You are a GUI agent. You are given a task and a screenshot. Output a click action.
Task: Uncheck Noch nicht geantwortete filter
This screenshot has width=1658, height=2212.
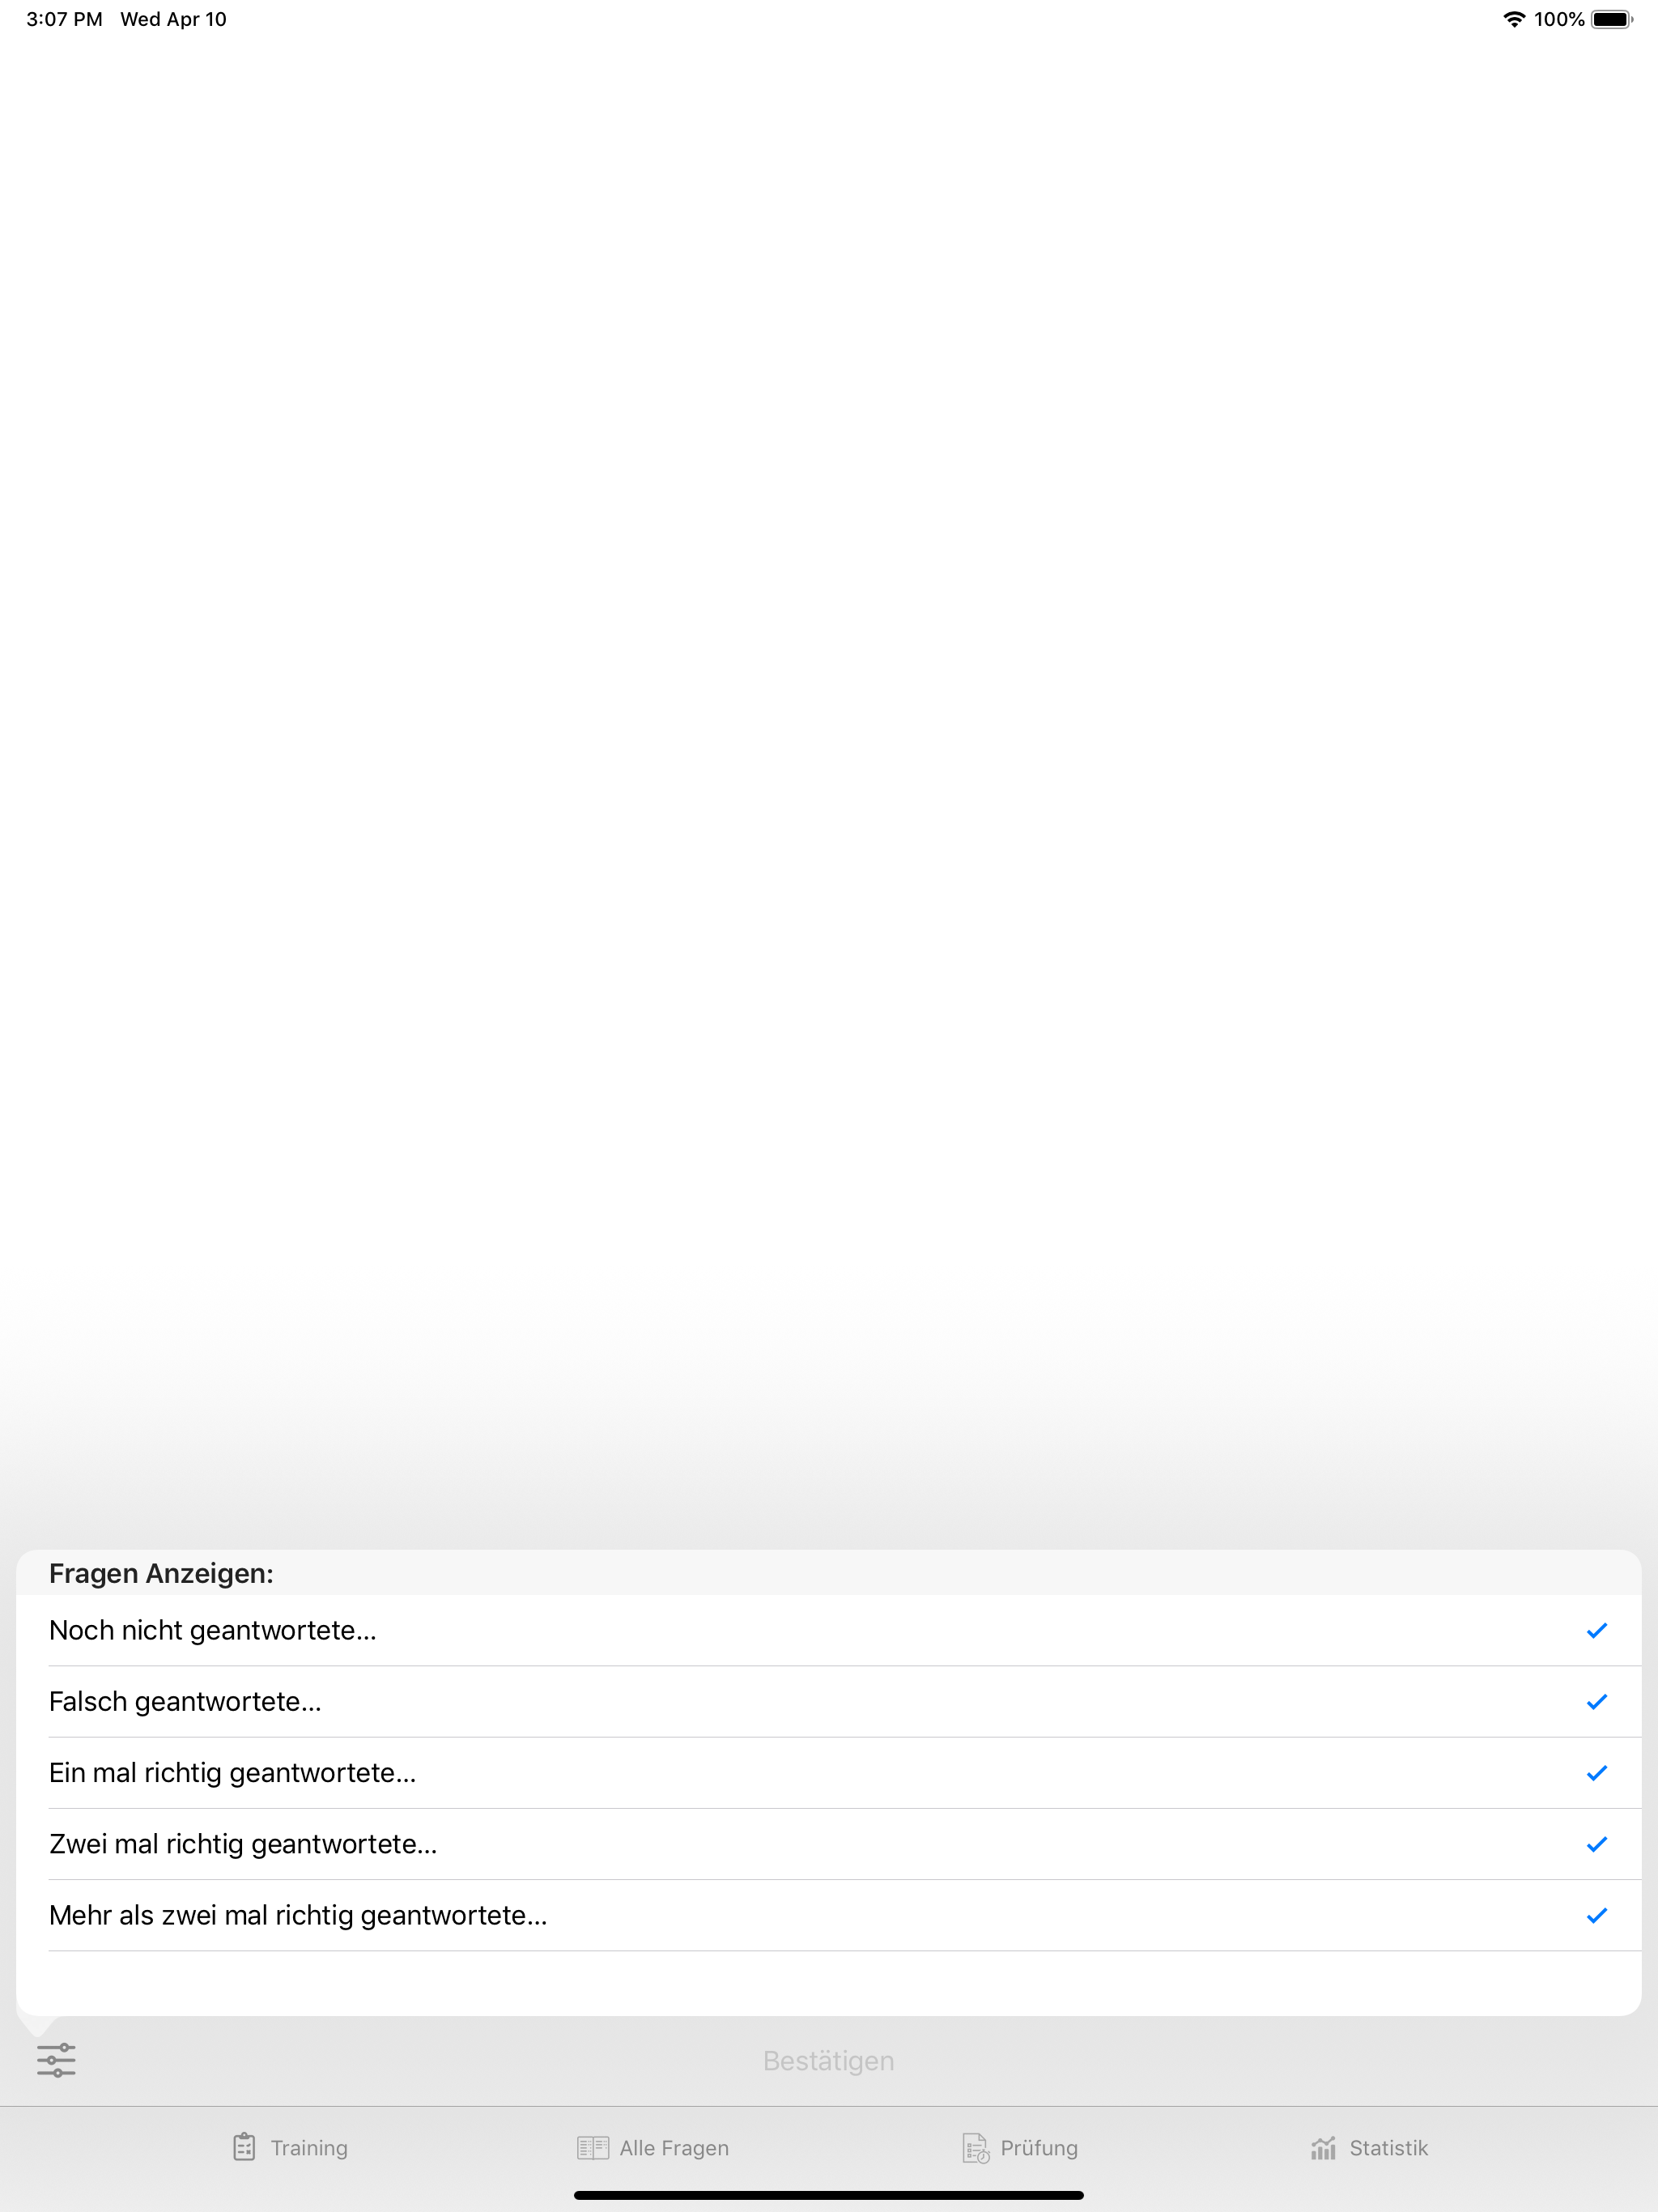pos(1597,1630)
